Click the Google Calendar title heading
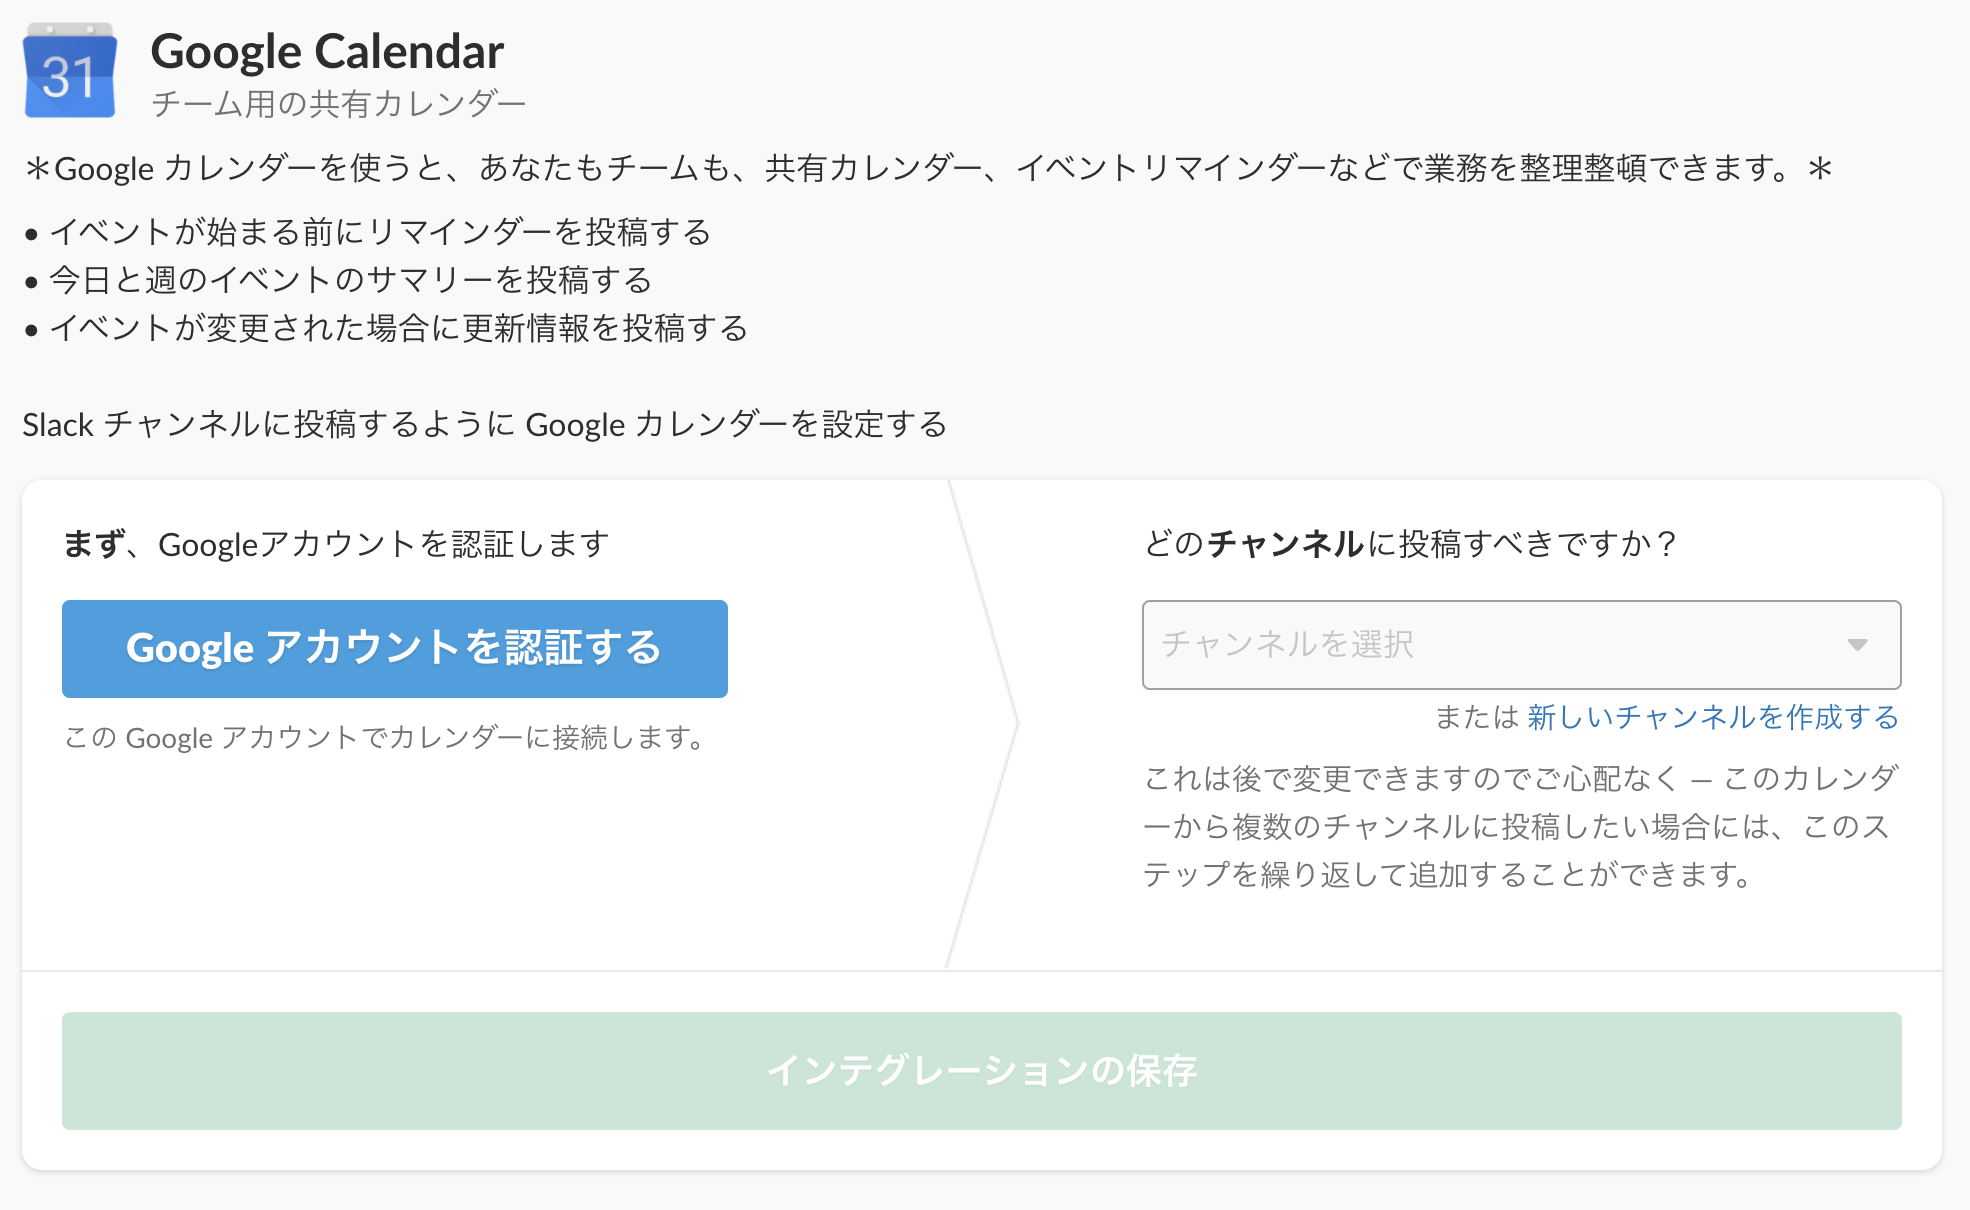The image size is (1970, 1210). [x=327, y=52]
